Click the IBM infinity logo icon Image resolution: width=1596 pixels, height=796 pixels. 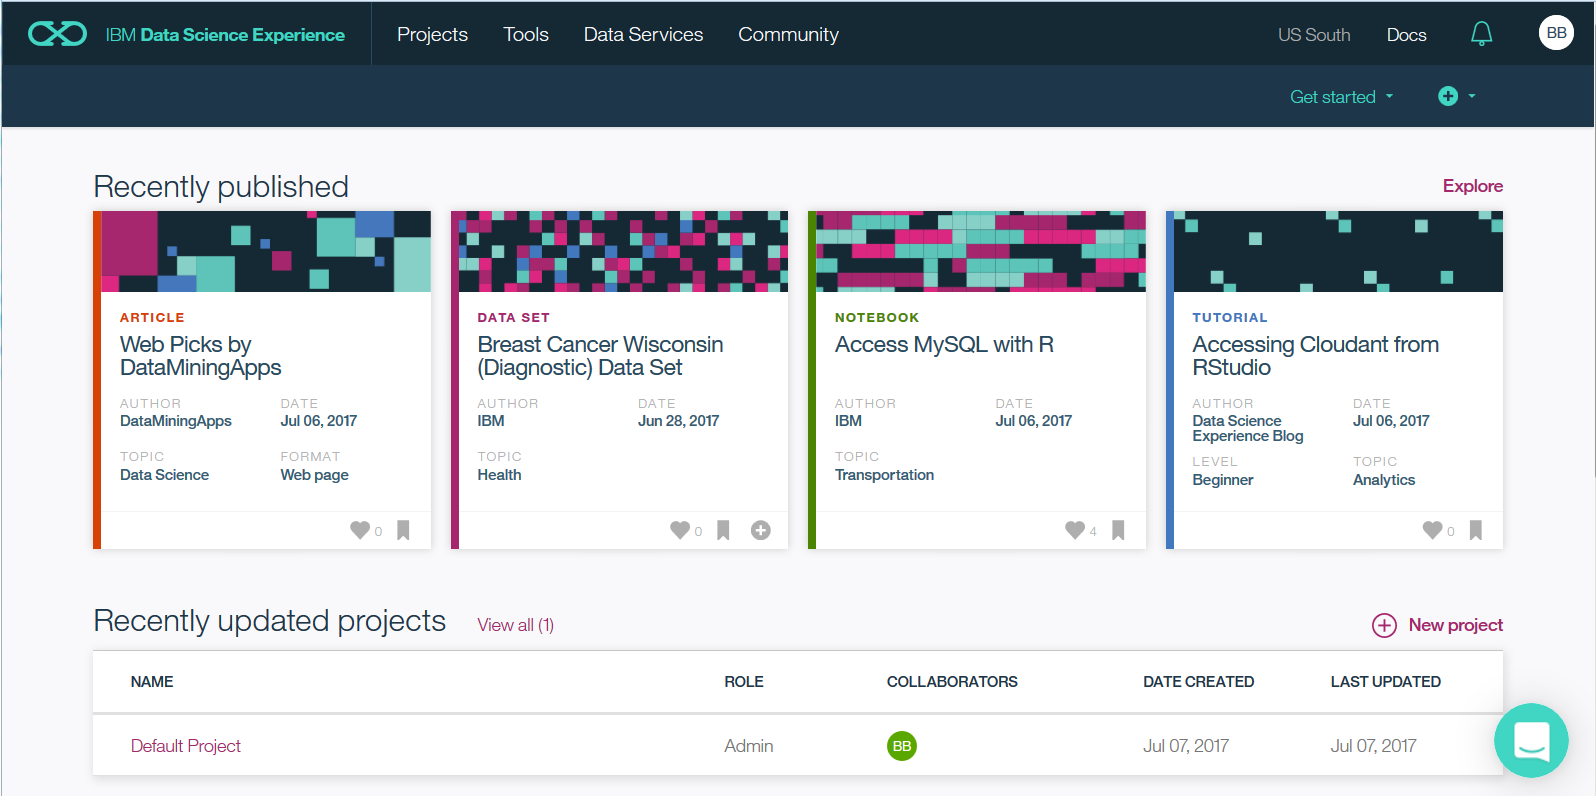pos(57,34)
